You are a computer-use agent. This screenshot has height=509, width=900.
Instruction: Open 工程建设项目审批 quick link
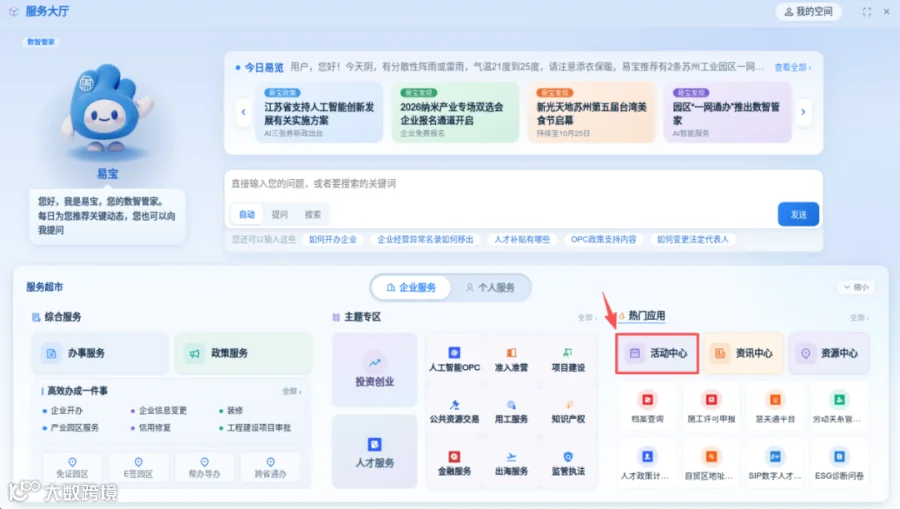259,428
